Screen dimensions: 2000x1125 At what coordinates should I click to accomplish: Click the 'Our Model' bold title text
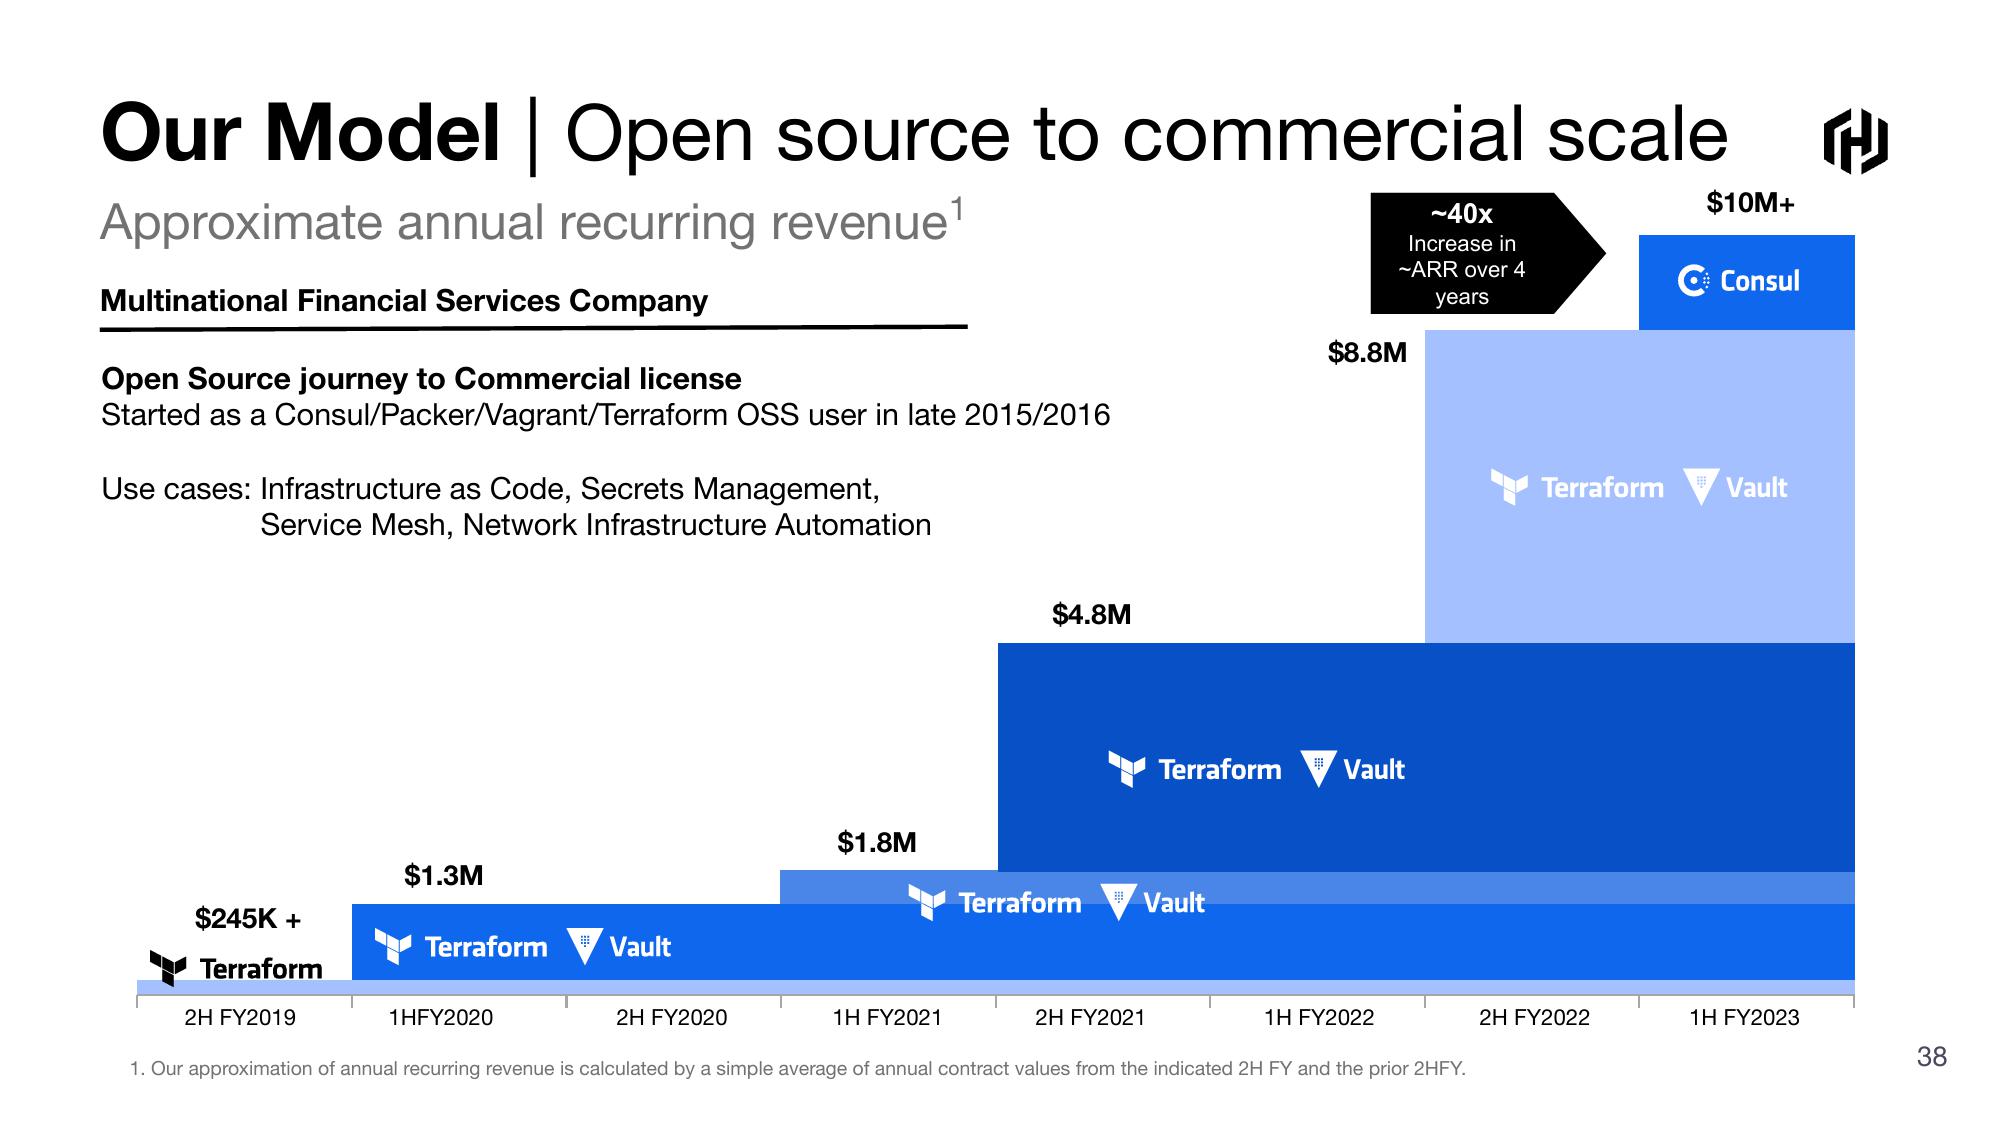300,133
